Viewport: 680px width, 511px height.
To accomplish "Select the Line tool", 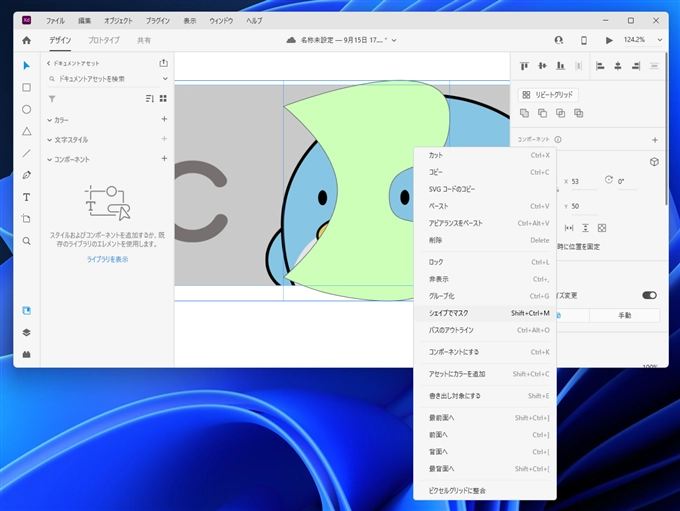I will [26, 153].
